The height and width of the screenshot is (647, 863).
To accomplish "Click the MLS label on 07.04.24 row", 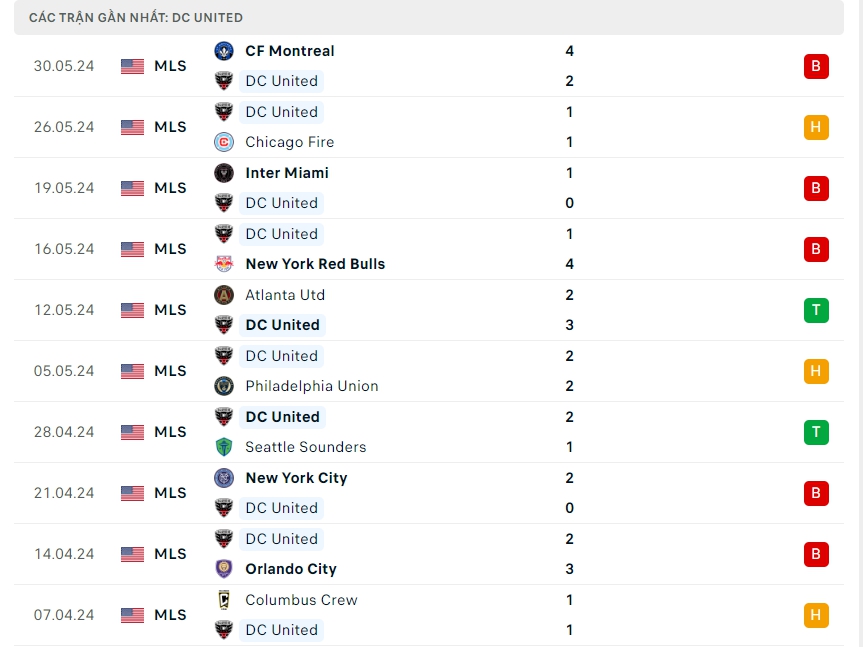I will coord(170,615).
